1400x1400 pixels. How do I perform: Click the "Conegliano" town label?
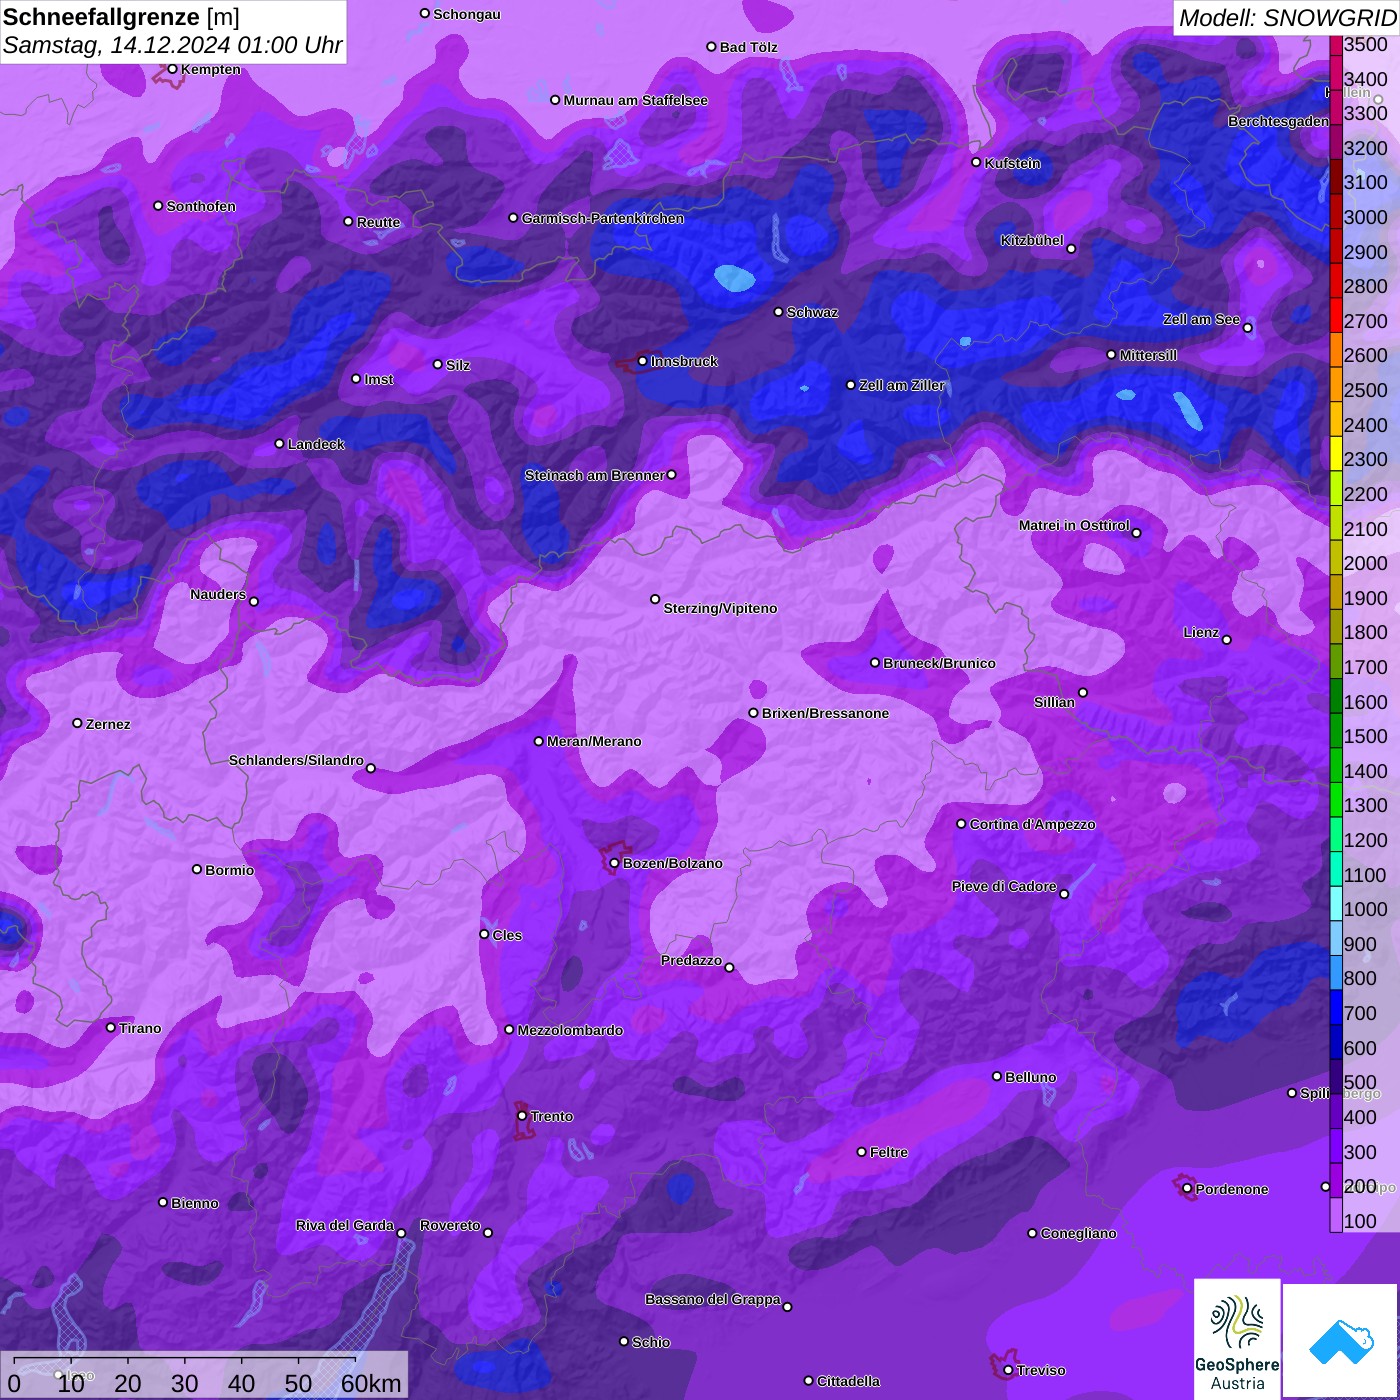click(x=1078, y=1233)
